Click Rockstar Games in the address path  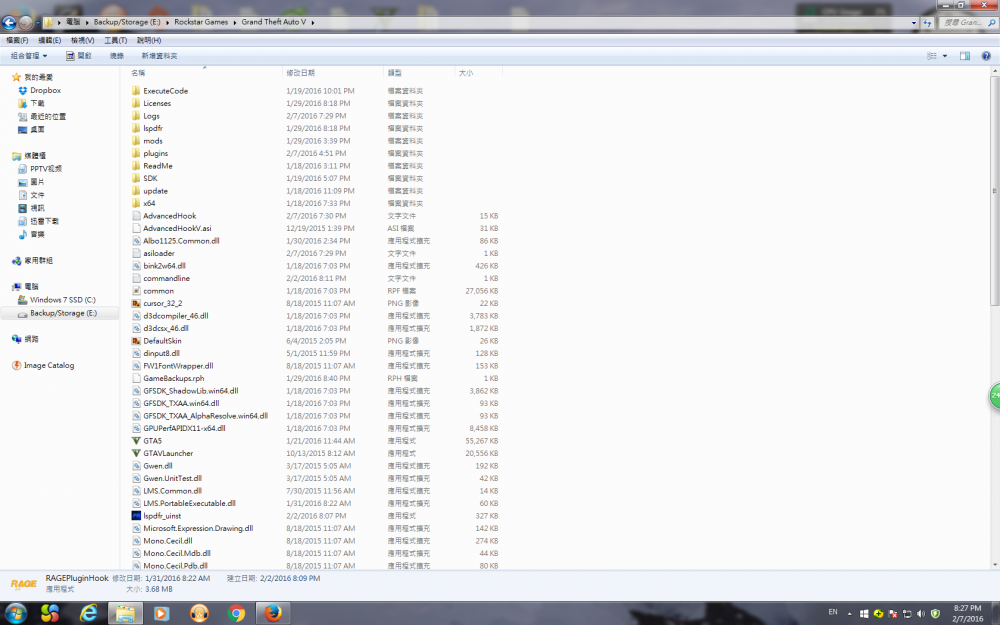[x=201, y=22]
